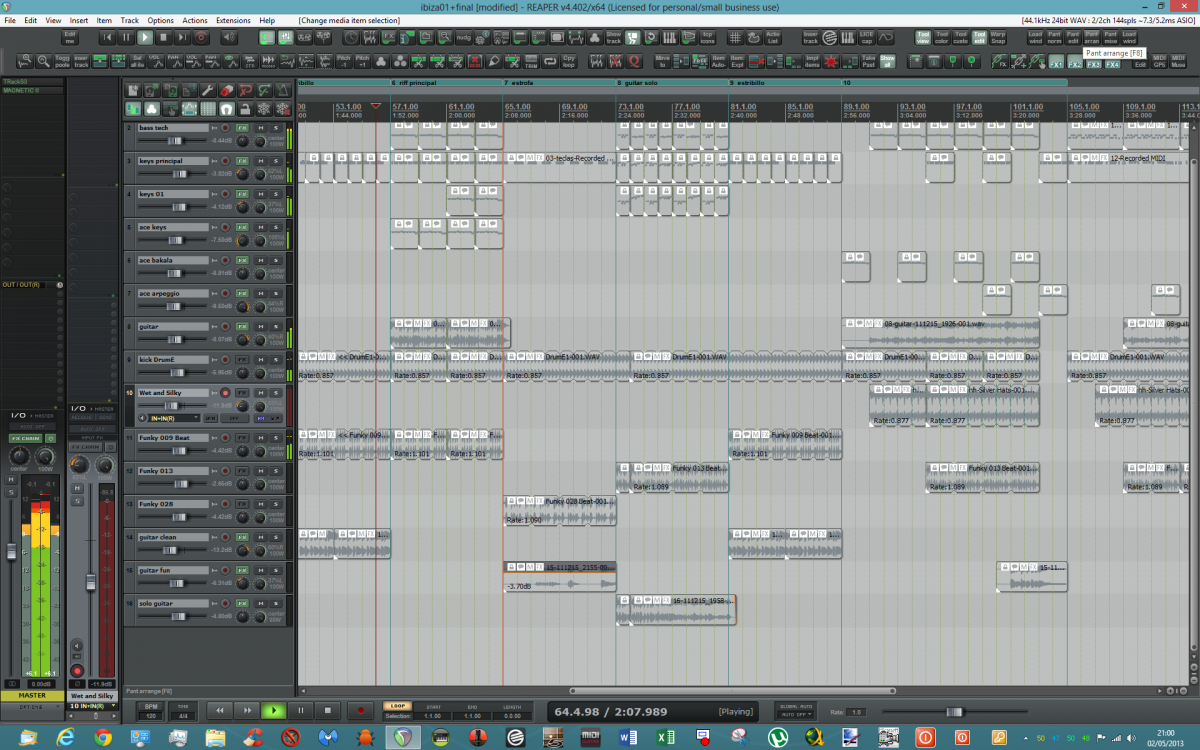Click the record button in top toolbar
Screen dimensions: 1200x750
click(x=202, y=37)
